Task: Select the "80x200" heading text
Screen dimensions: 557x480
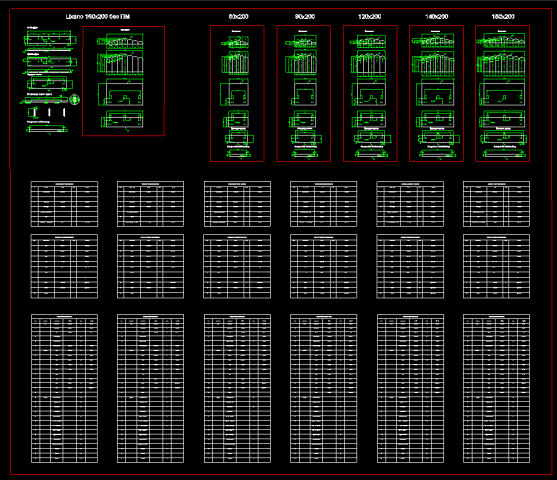Action: (238, 16)
